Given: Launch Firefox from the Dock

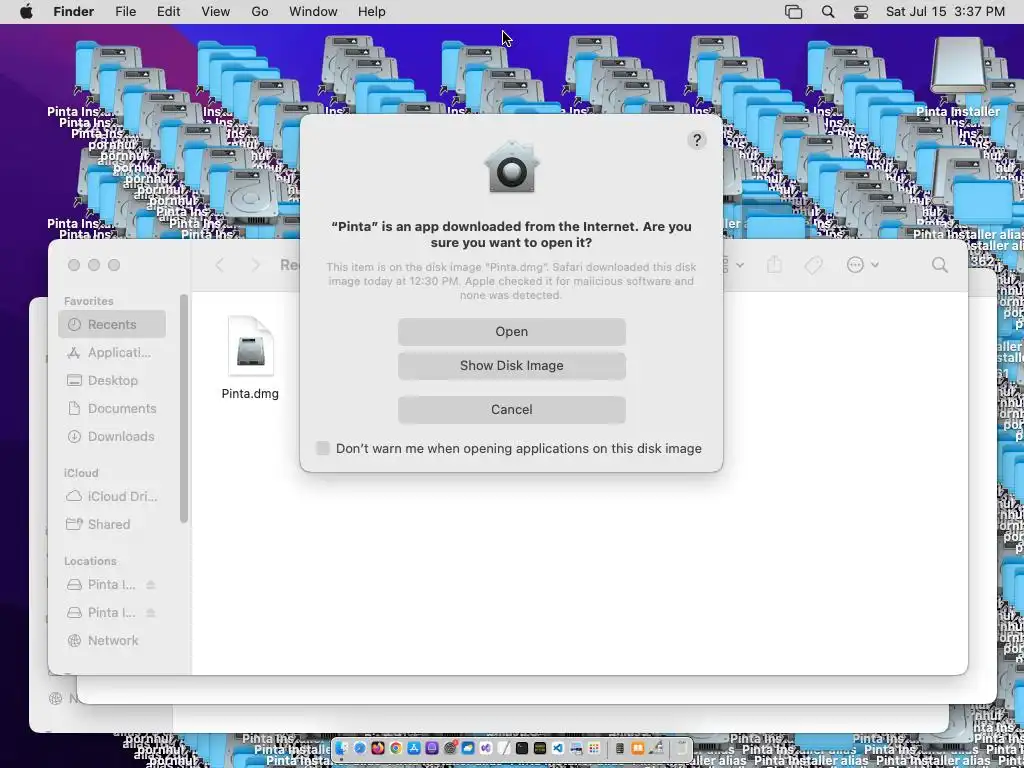Looking at the screenshot, I should 378,748.
